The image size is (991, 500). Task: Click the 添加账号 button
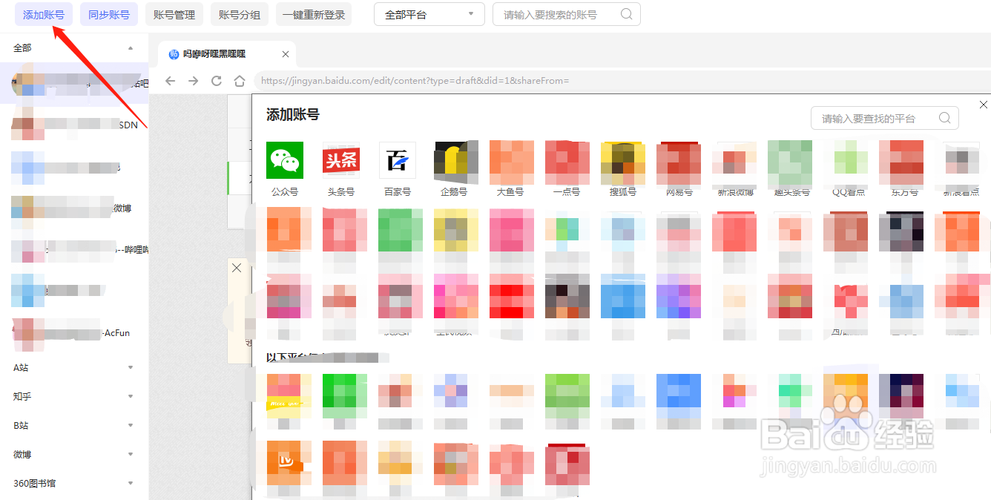[x=44, y=15]
